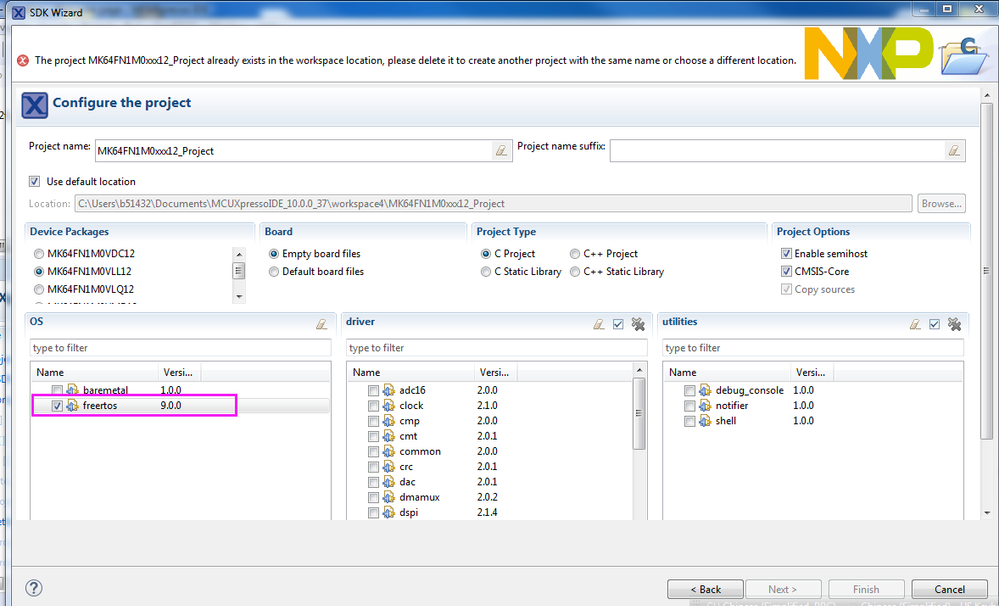Viewport: 999px width, 606px height.
Task: Click the Cancel button
Action: click(949, 589)
